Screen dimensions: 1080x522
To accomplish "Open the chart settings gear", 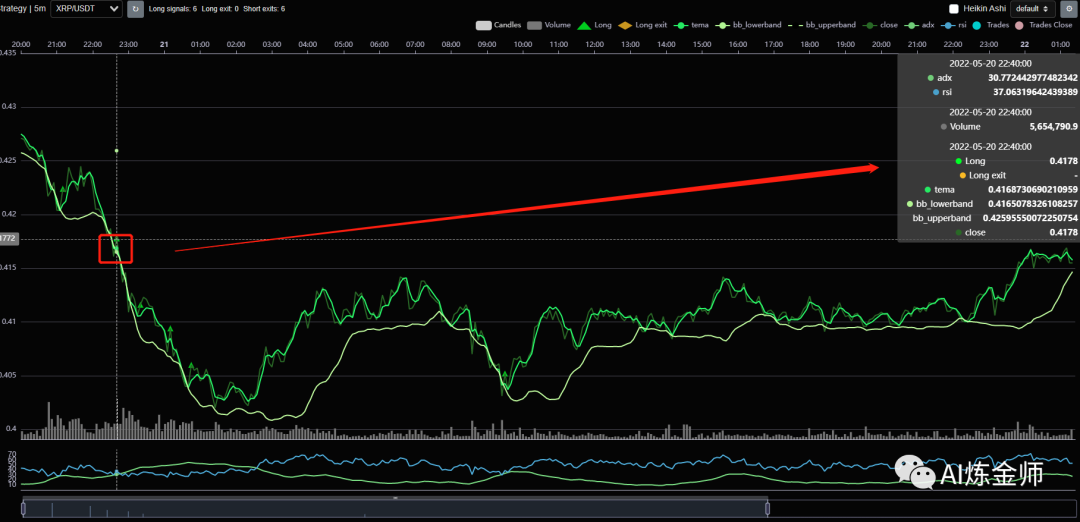I will (1070, 9).
